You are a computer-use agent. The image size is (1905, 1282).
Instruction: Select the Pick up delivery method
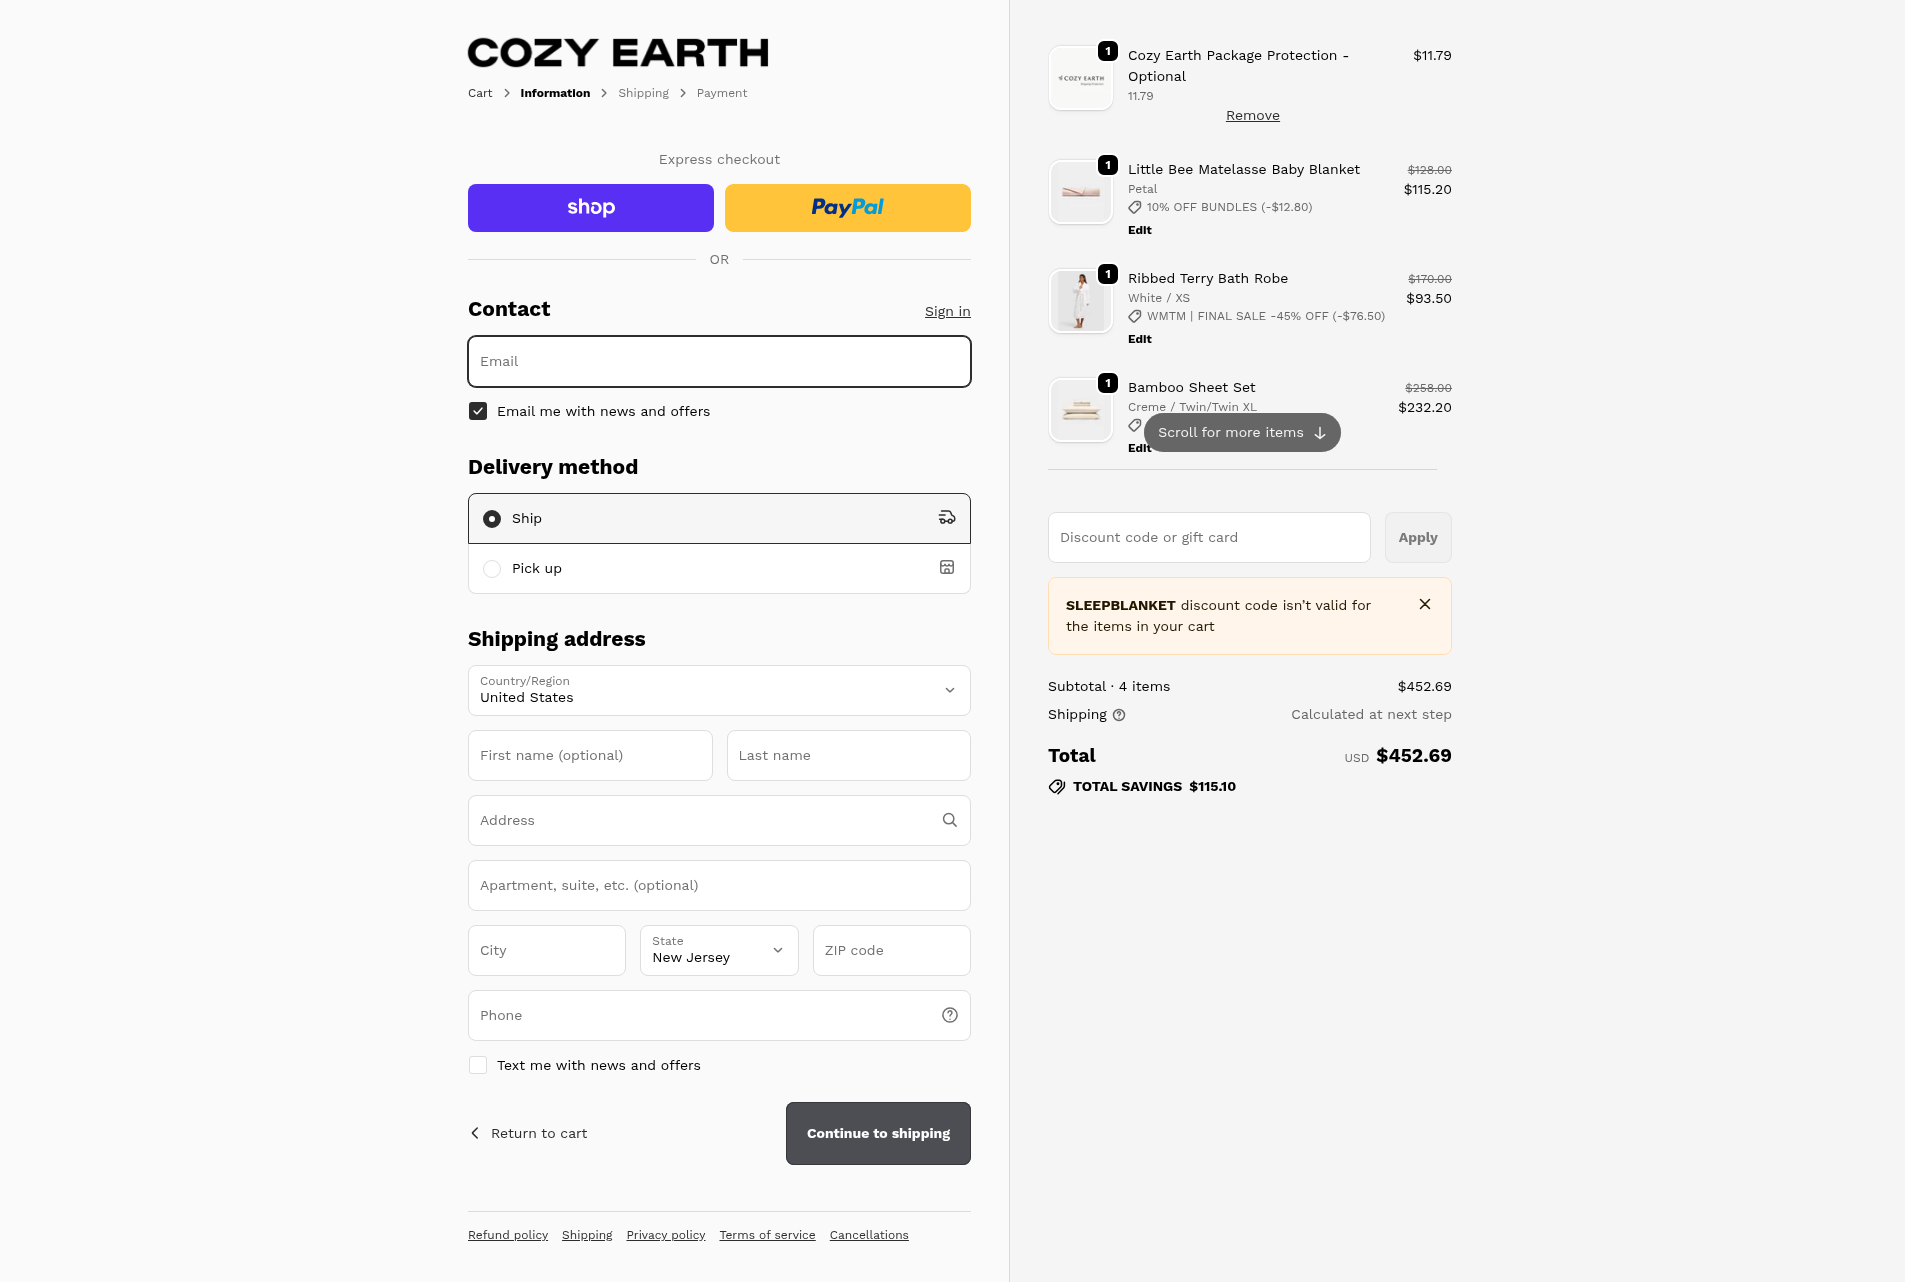click(492, 569)
